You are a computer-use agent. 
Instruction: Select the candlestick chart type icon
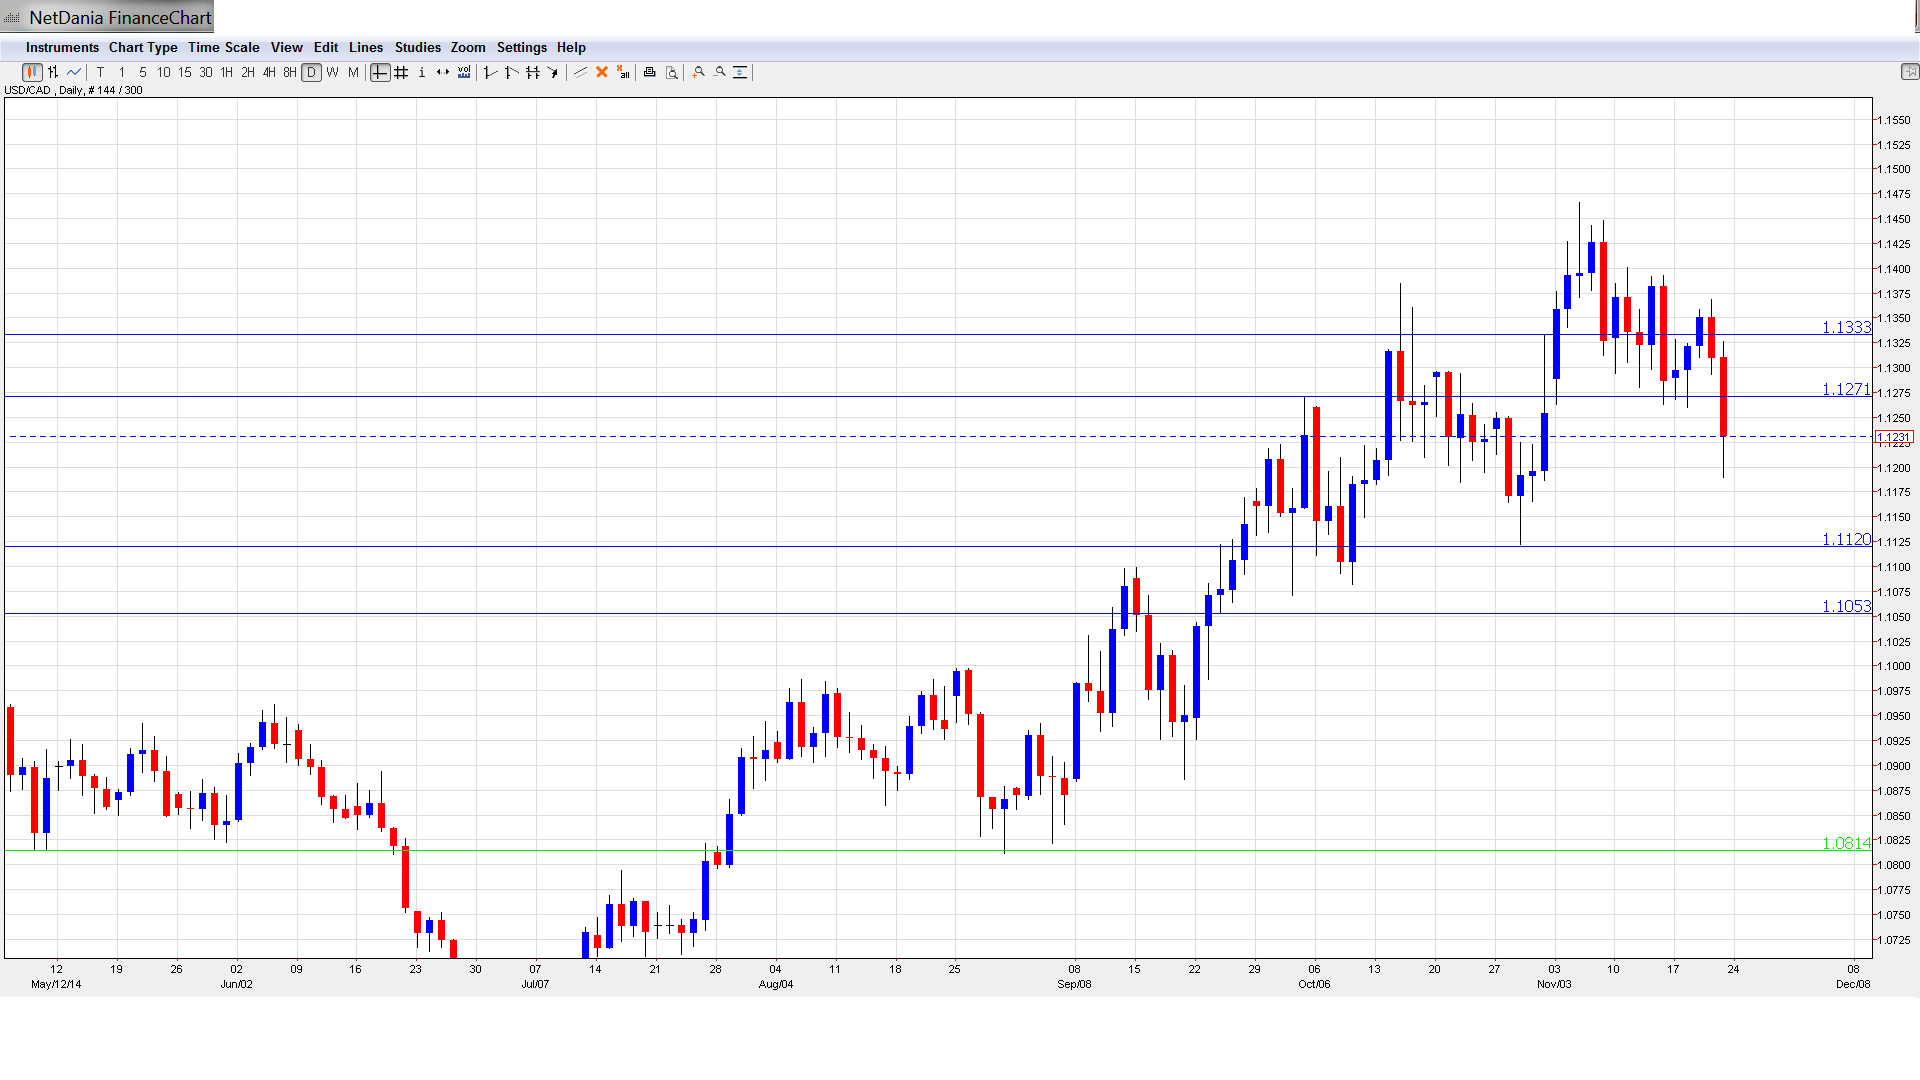pos(32,72)
